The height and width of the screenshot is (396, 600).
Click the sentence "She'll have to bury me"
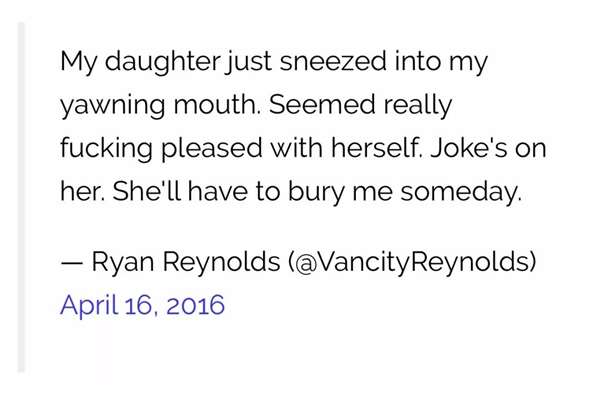(x=253, y=192)
